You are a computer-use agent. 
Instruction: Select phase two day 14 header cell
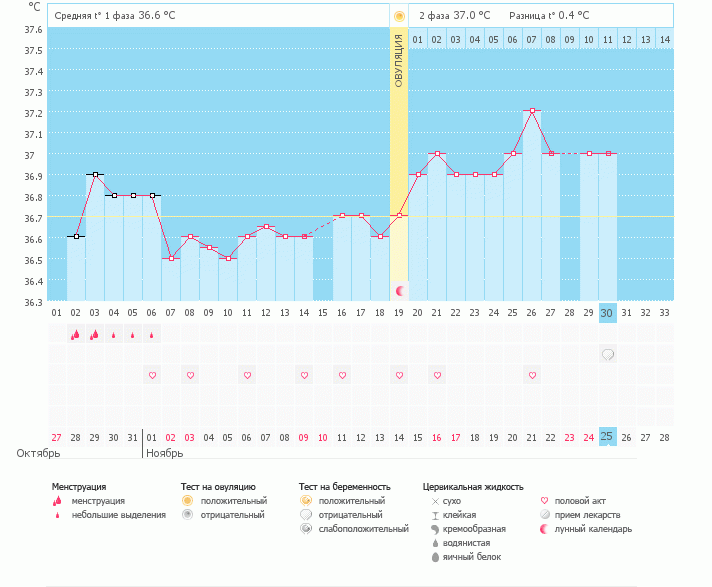[x=664, y=39]
